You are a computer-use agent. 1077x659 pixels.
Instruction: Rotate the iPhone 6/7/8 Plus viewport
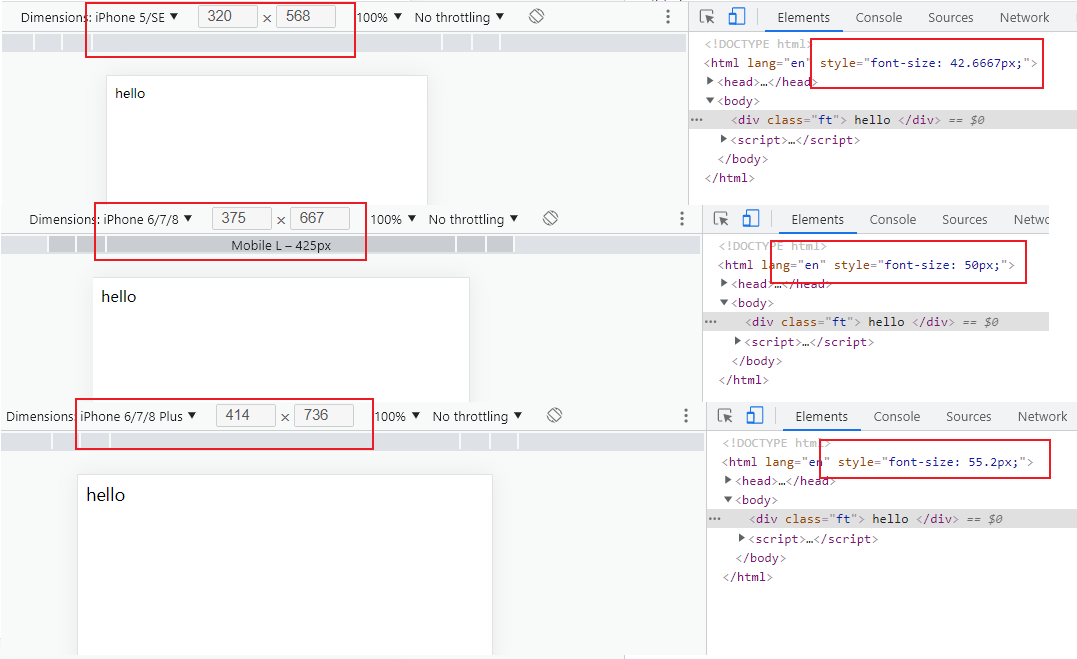click(x=554, y=415)
